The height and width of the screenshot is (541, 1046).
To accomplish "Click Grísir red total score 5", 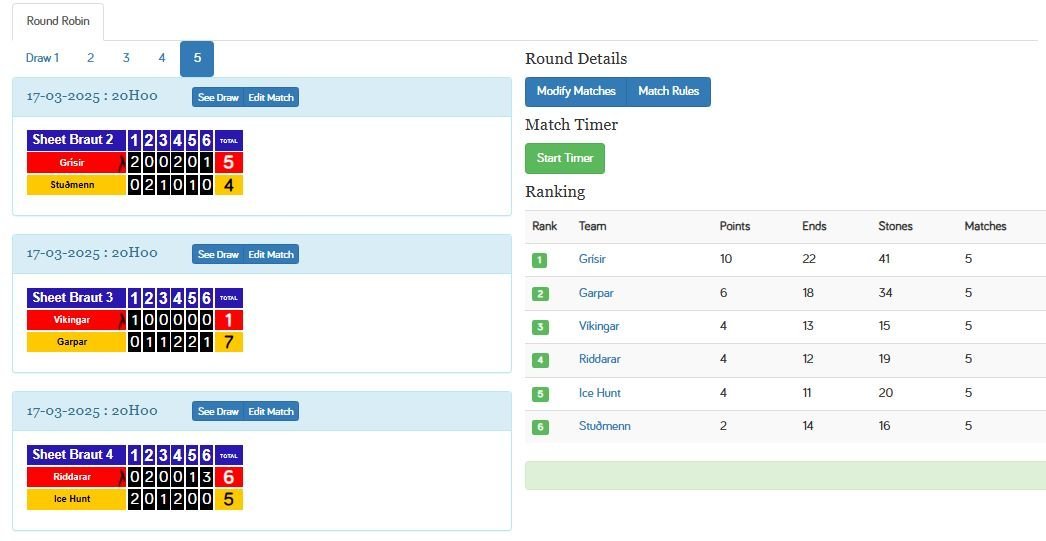I will pyautogui.click(x=229, y=162).
